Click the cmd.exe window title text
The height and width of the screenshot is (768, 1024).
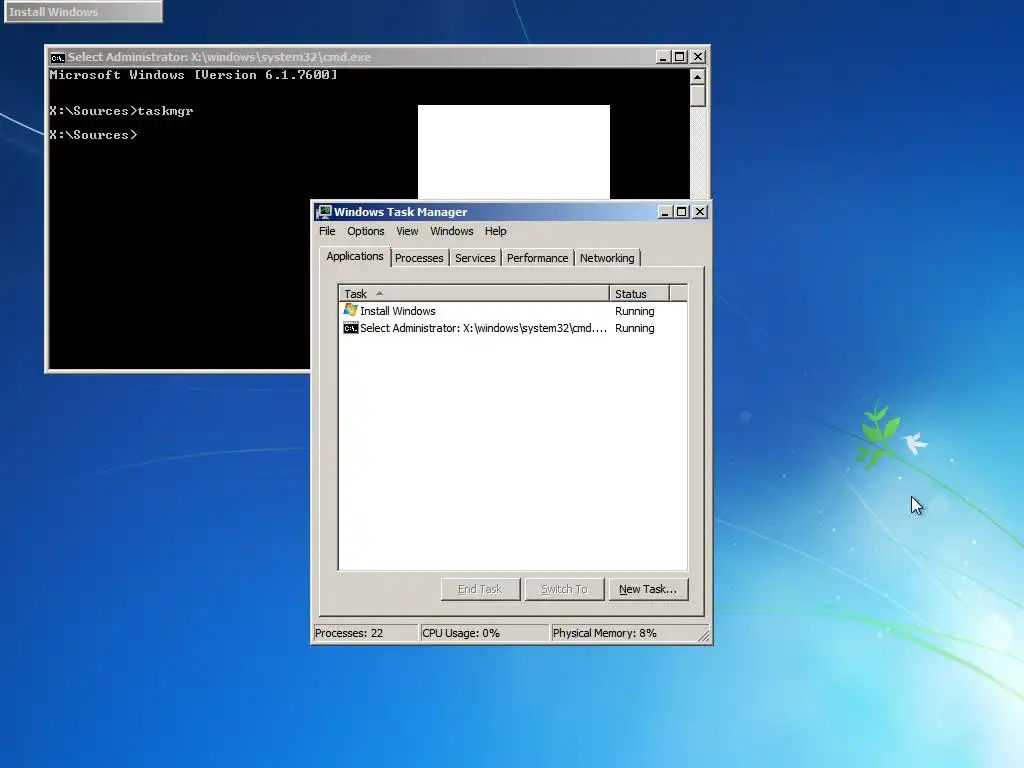[x=219, y=57]
